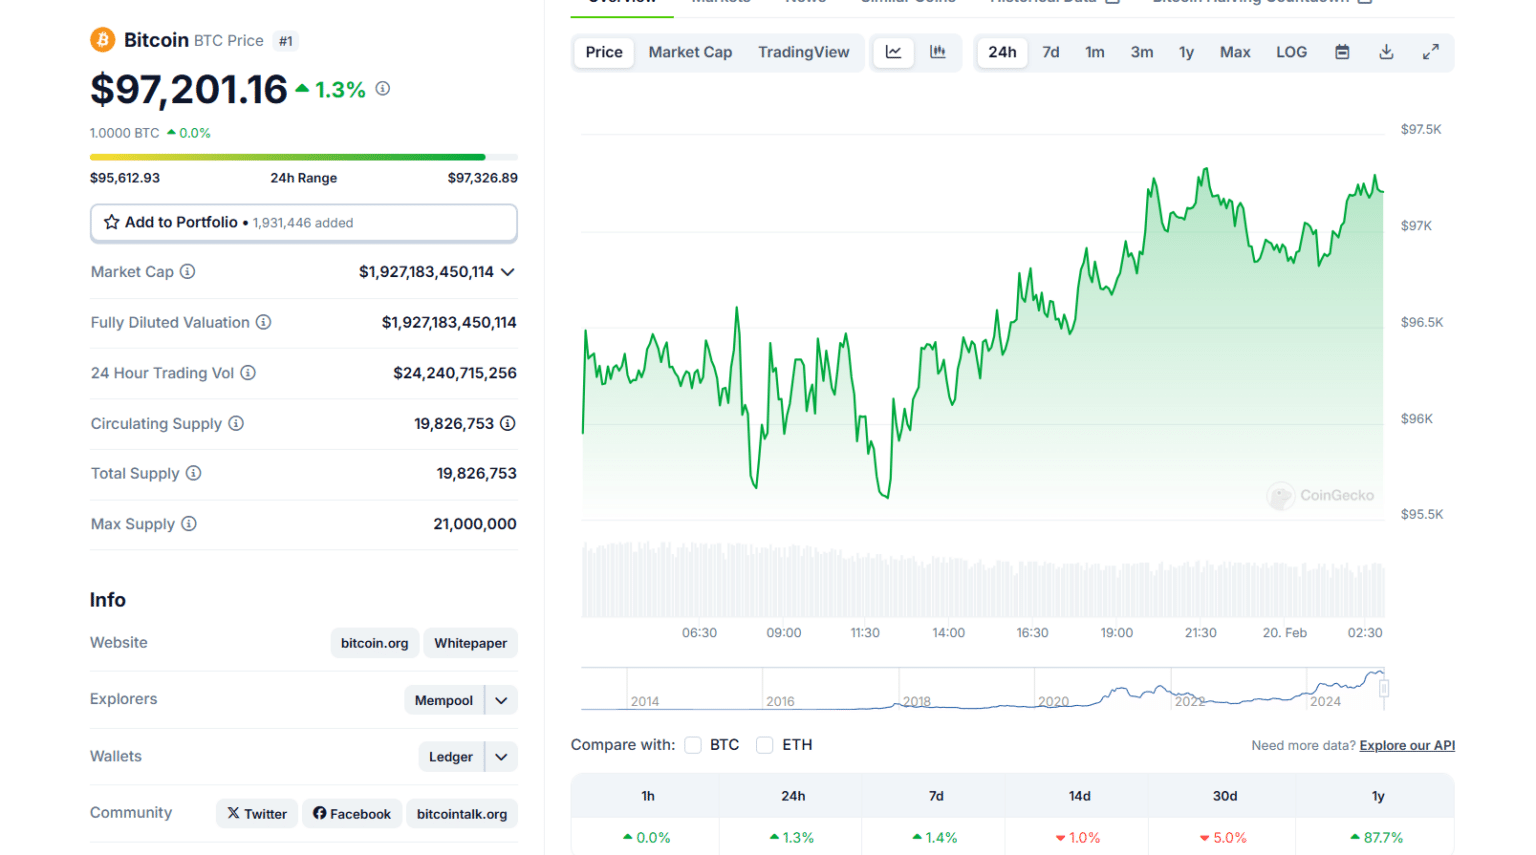Open Ledger wallet link

[451, 757]
